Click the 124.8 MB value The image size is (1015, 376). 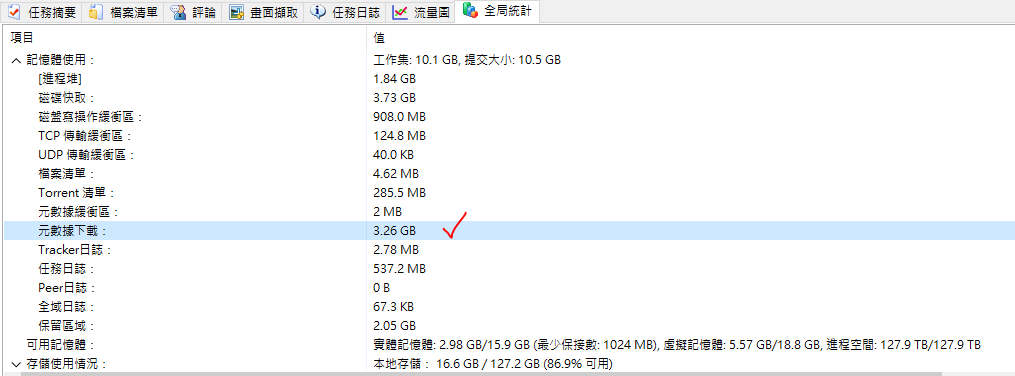pyautogui.click(x=399, y=136)
